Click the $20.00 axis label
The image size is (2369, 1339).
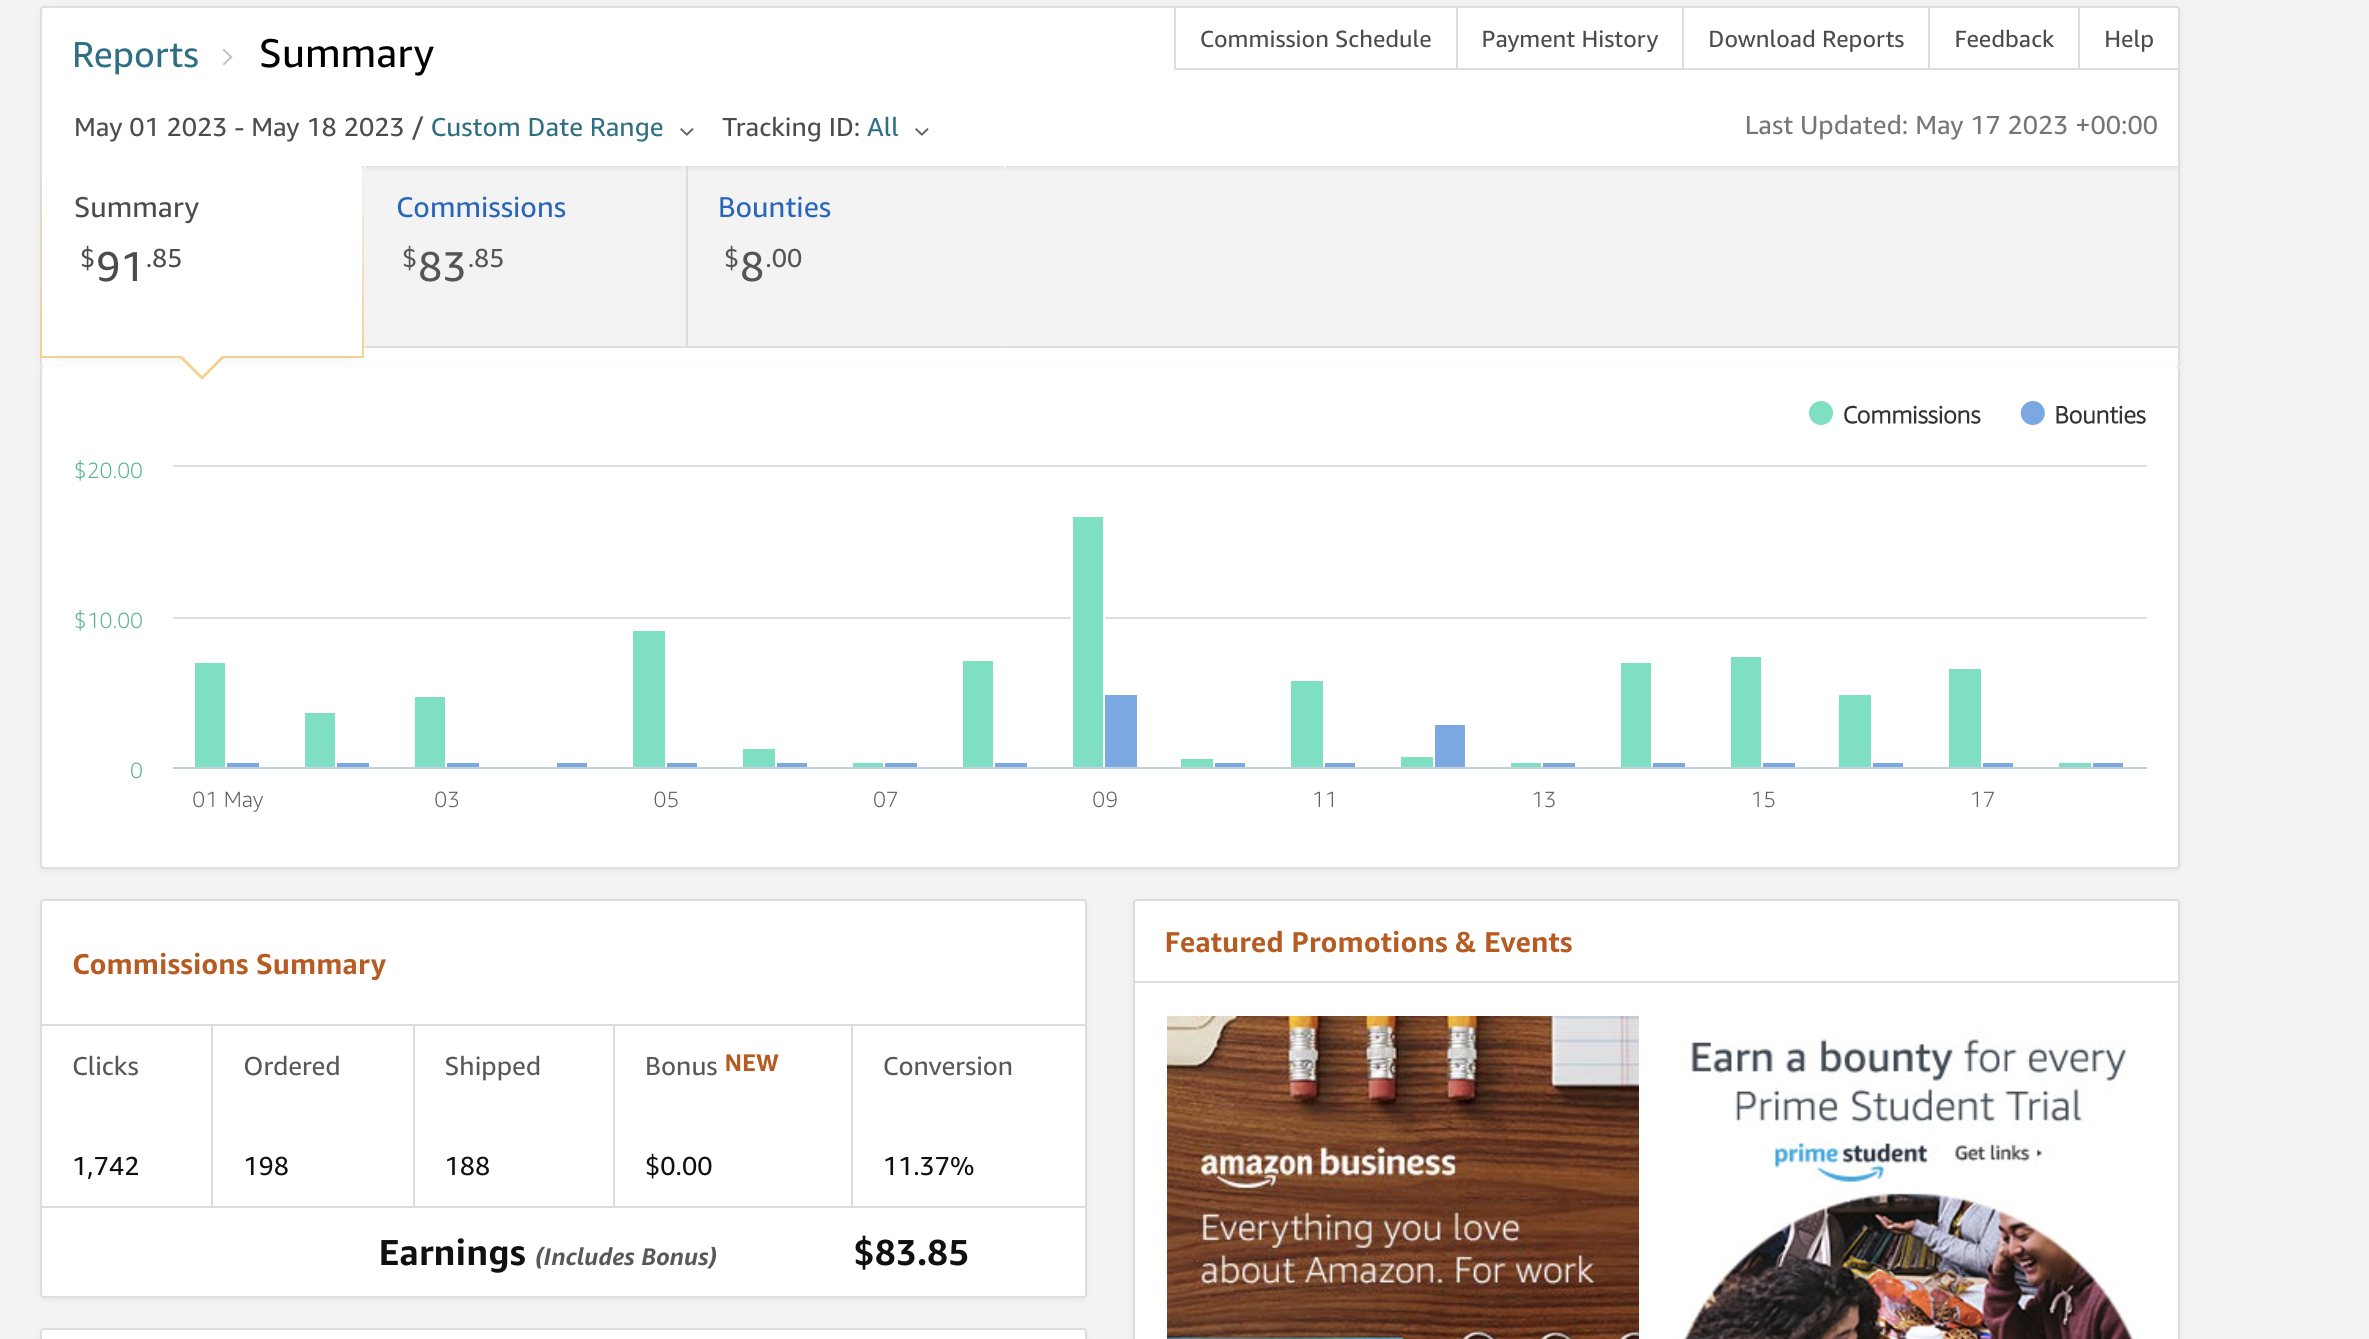coord(108,470)
